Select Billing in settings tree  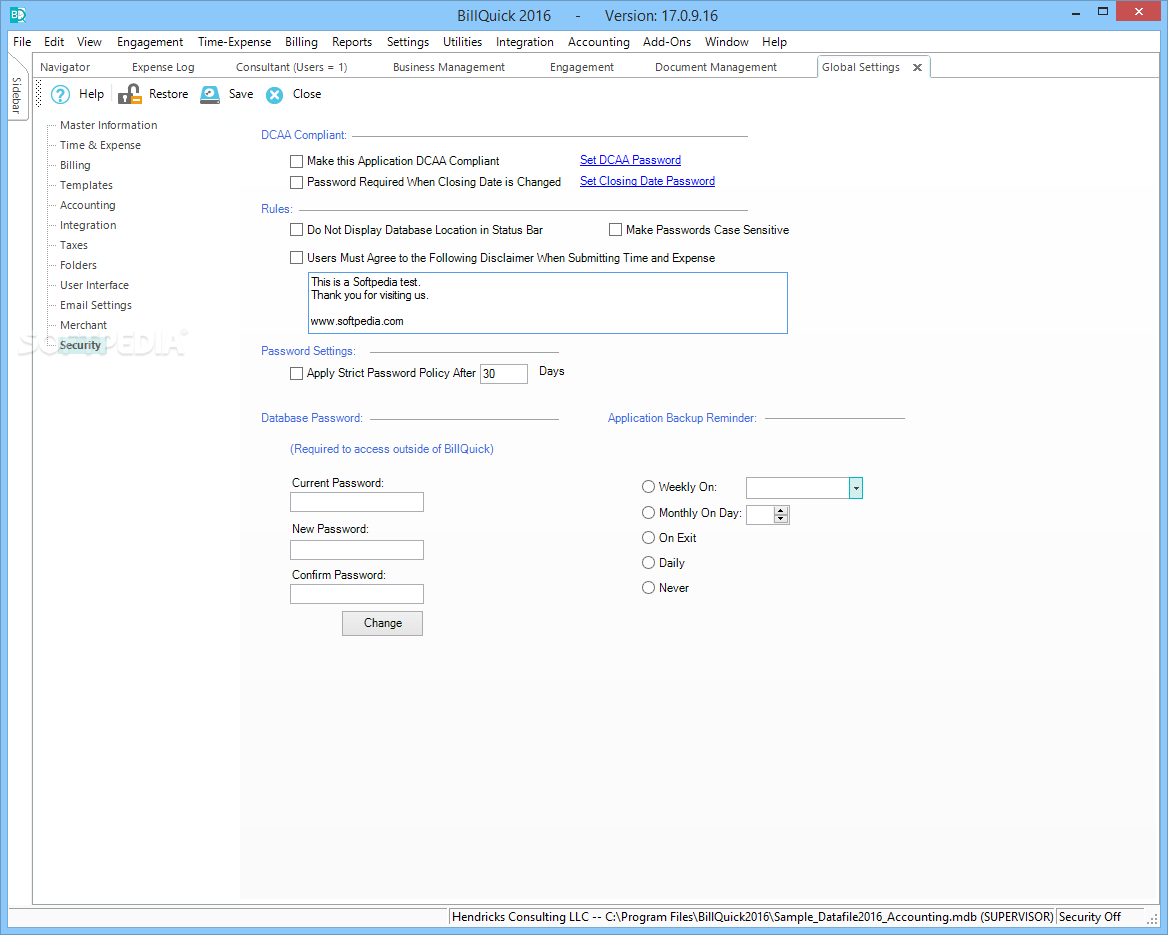(75, 165)
